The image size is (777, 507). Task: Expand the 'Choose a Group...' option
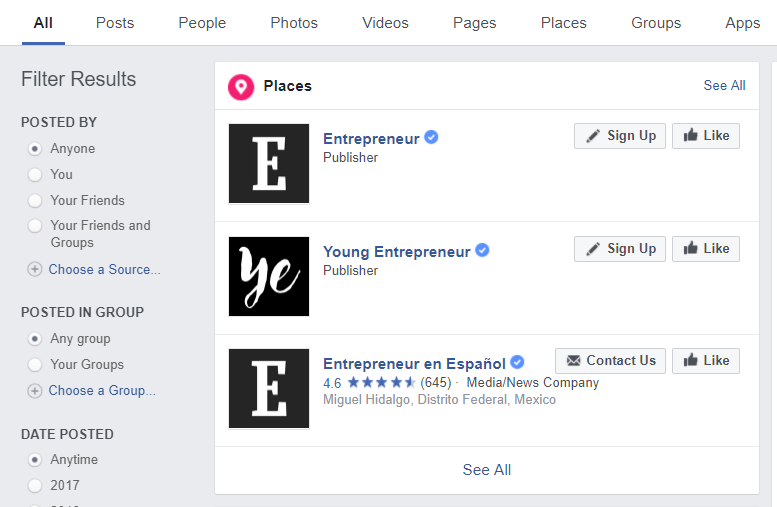tap(102, 391)
